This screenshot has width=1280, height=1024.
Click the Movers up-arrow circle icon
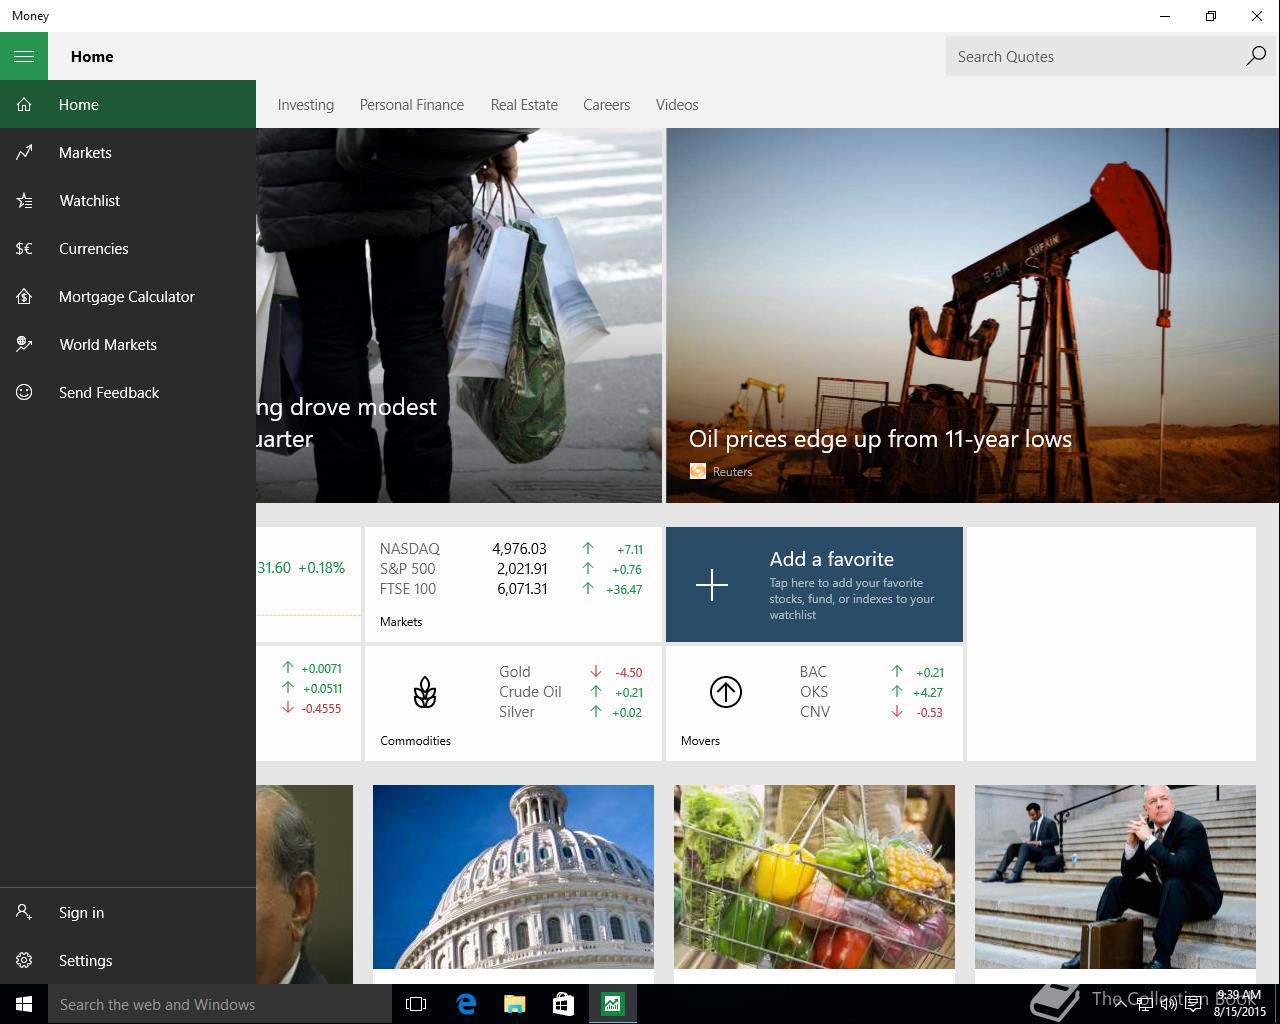(x=725, y=692)
